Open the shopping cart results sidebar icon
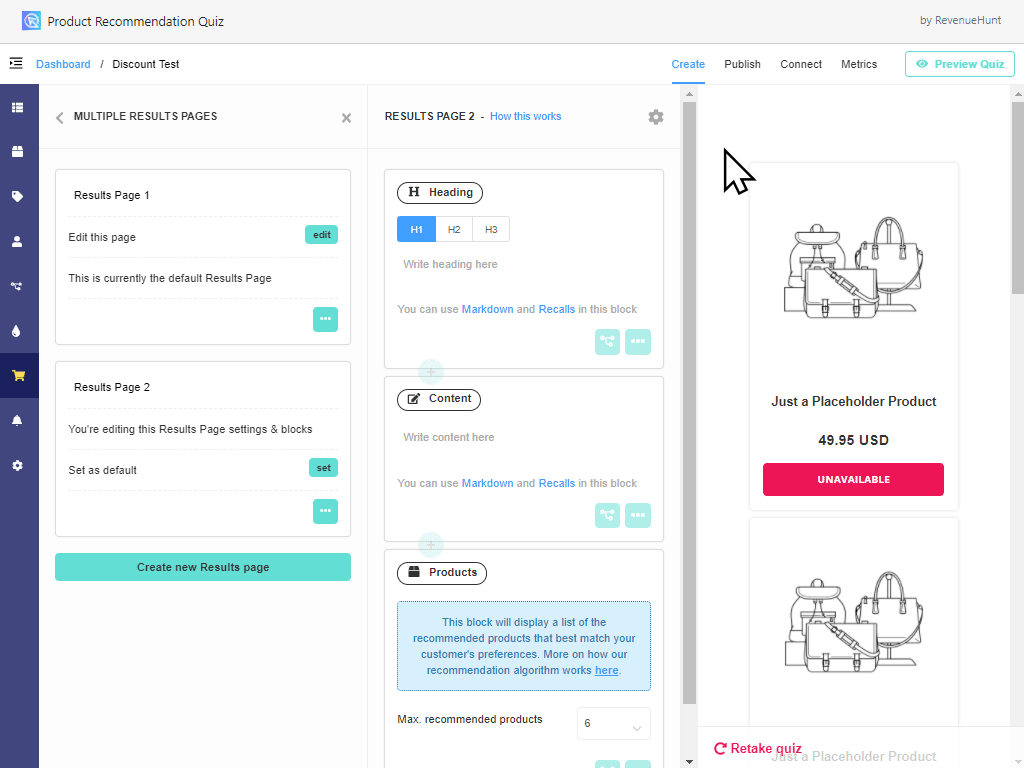The width and height of the screenshot is (1024, 768). pos(18,376)
